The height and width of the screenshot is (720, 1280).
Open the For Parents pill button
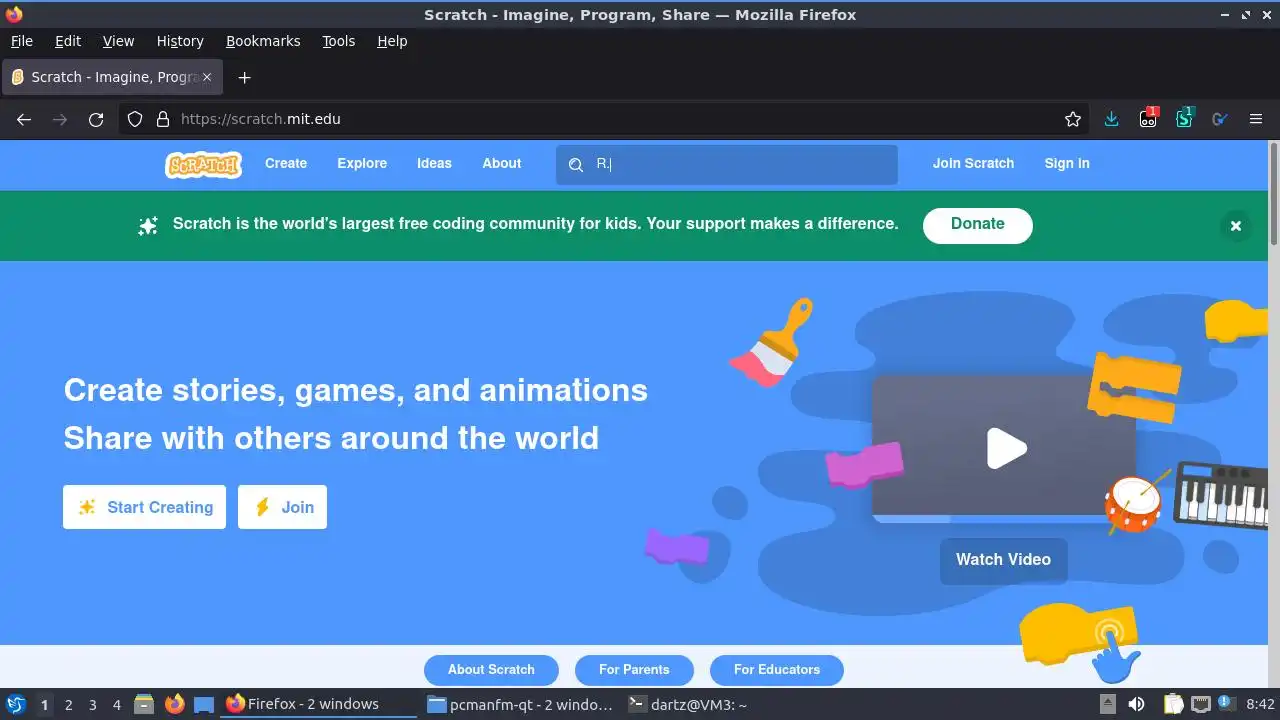[x=634, y=670]
